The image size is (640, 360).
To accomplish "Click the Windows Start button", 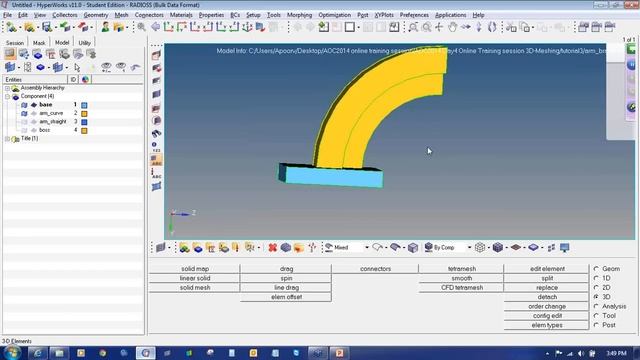I will 12,353.
